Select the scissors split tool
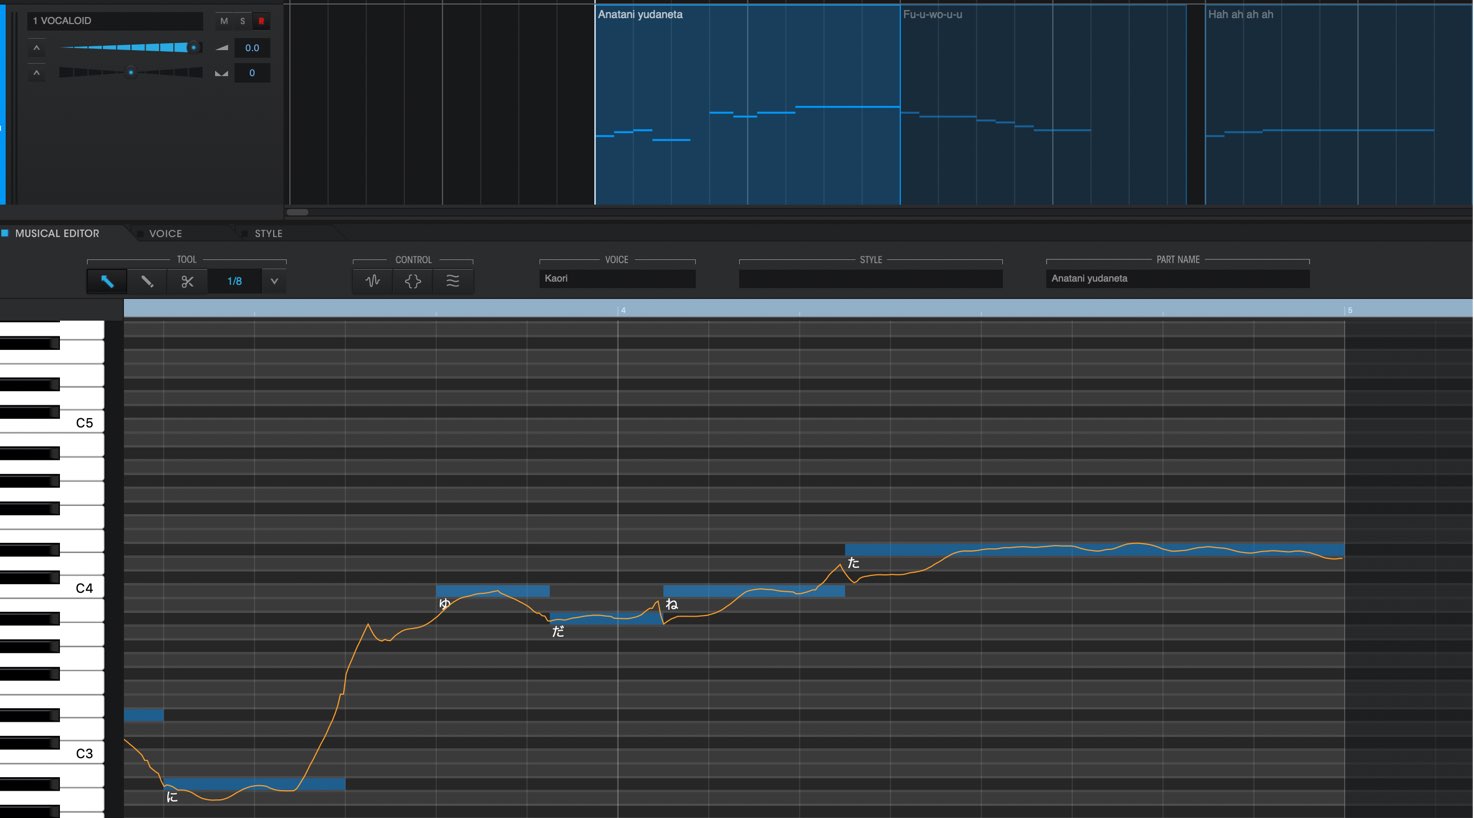Viewport: 1474px width, 818px height. [x=187, y=282]
